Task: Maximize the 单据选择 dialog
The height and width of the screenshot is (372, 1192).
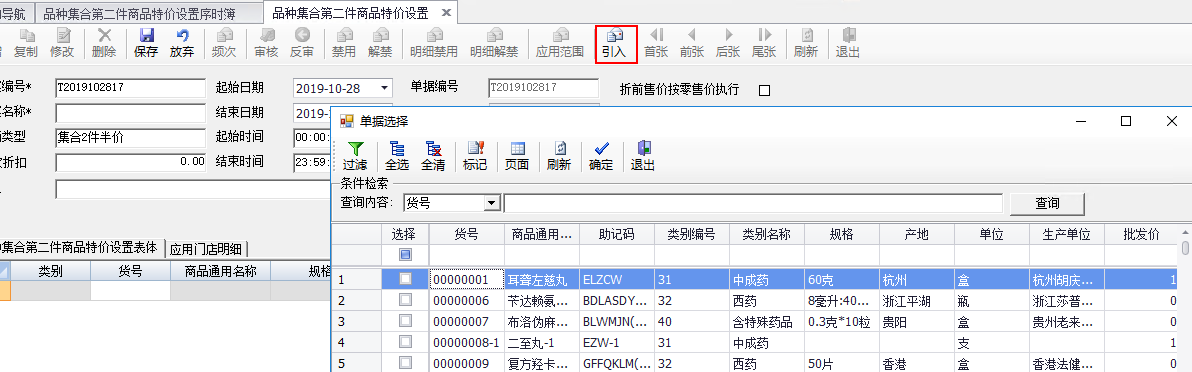Action: click(1127, 121)
